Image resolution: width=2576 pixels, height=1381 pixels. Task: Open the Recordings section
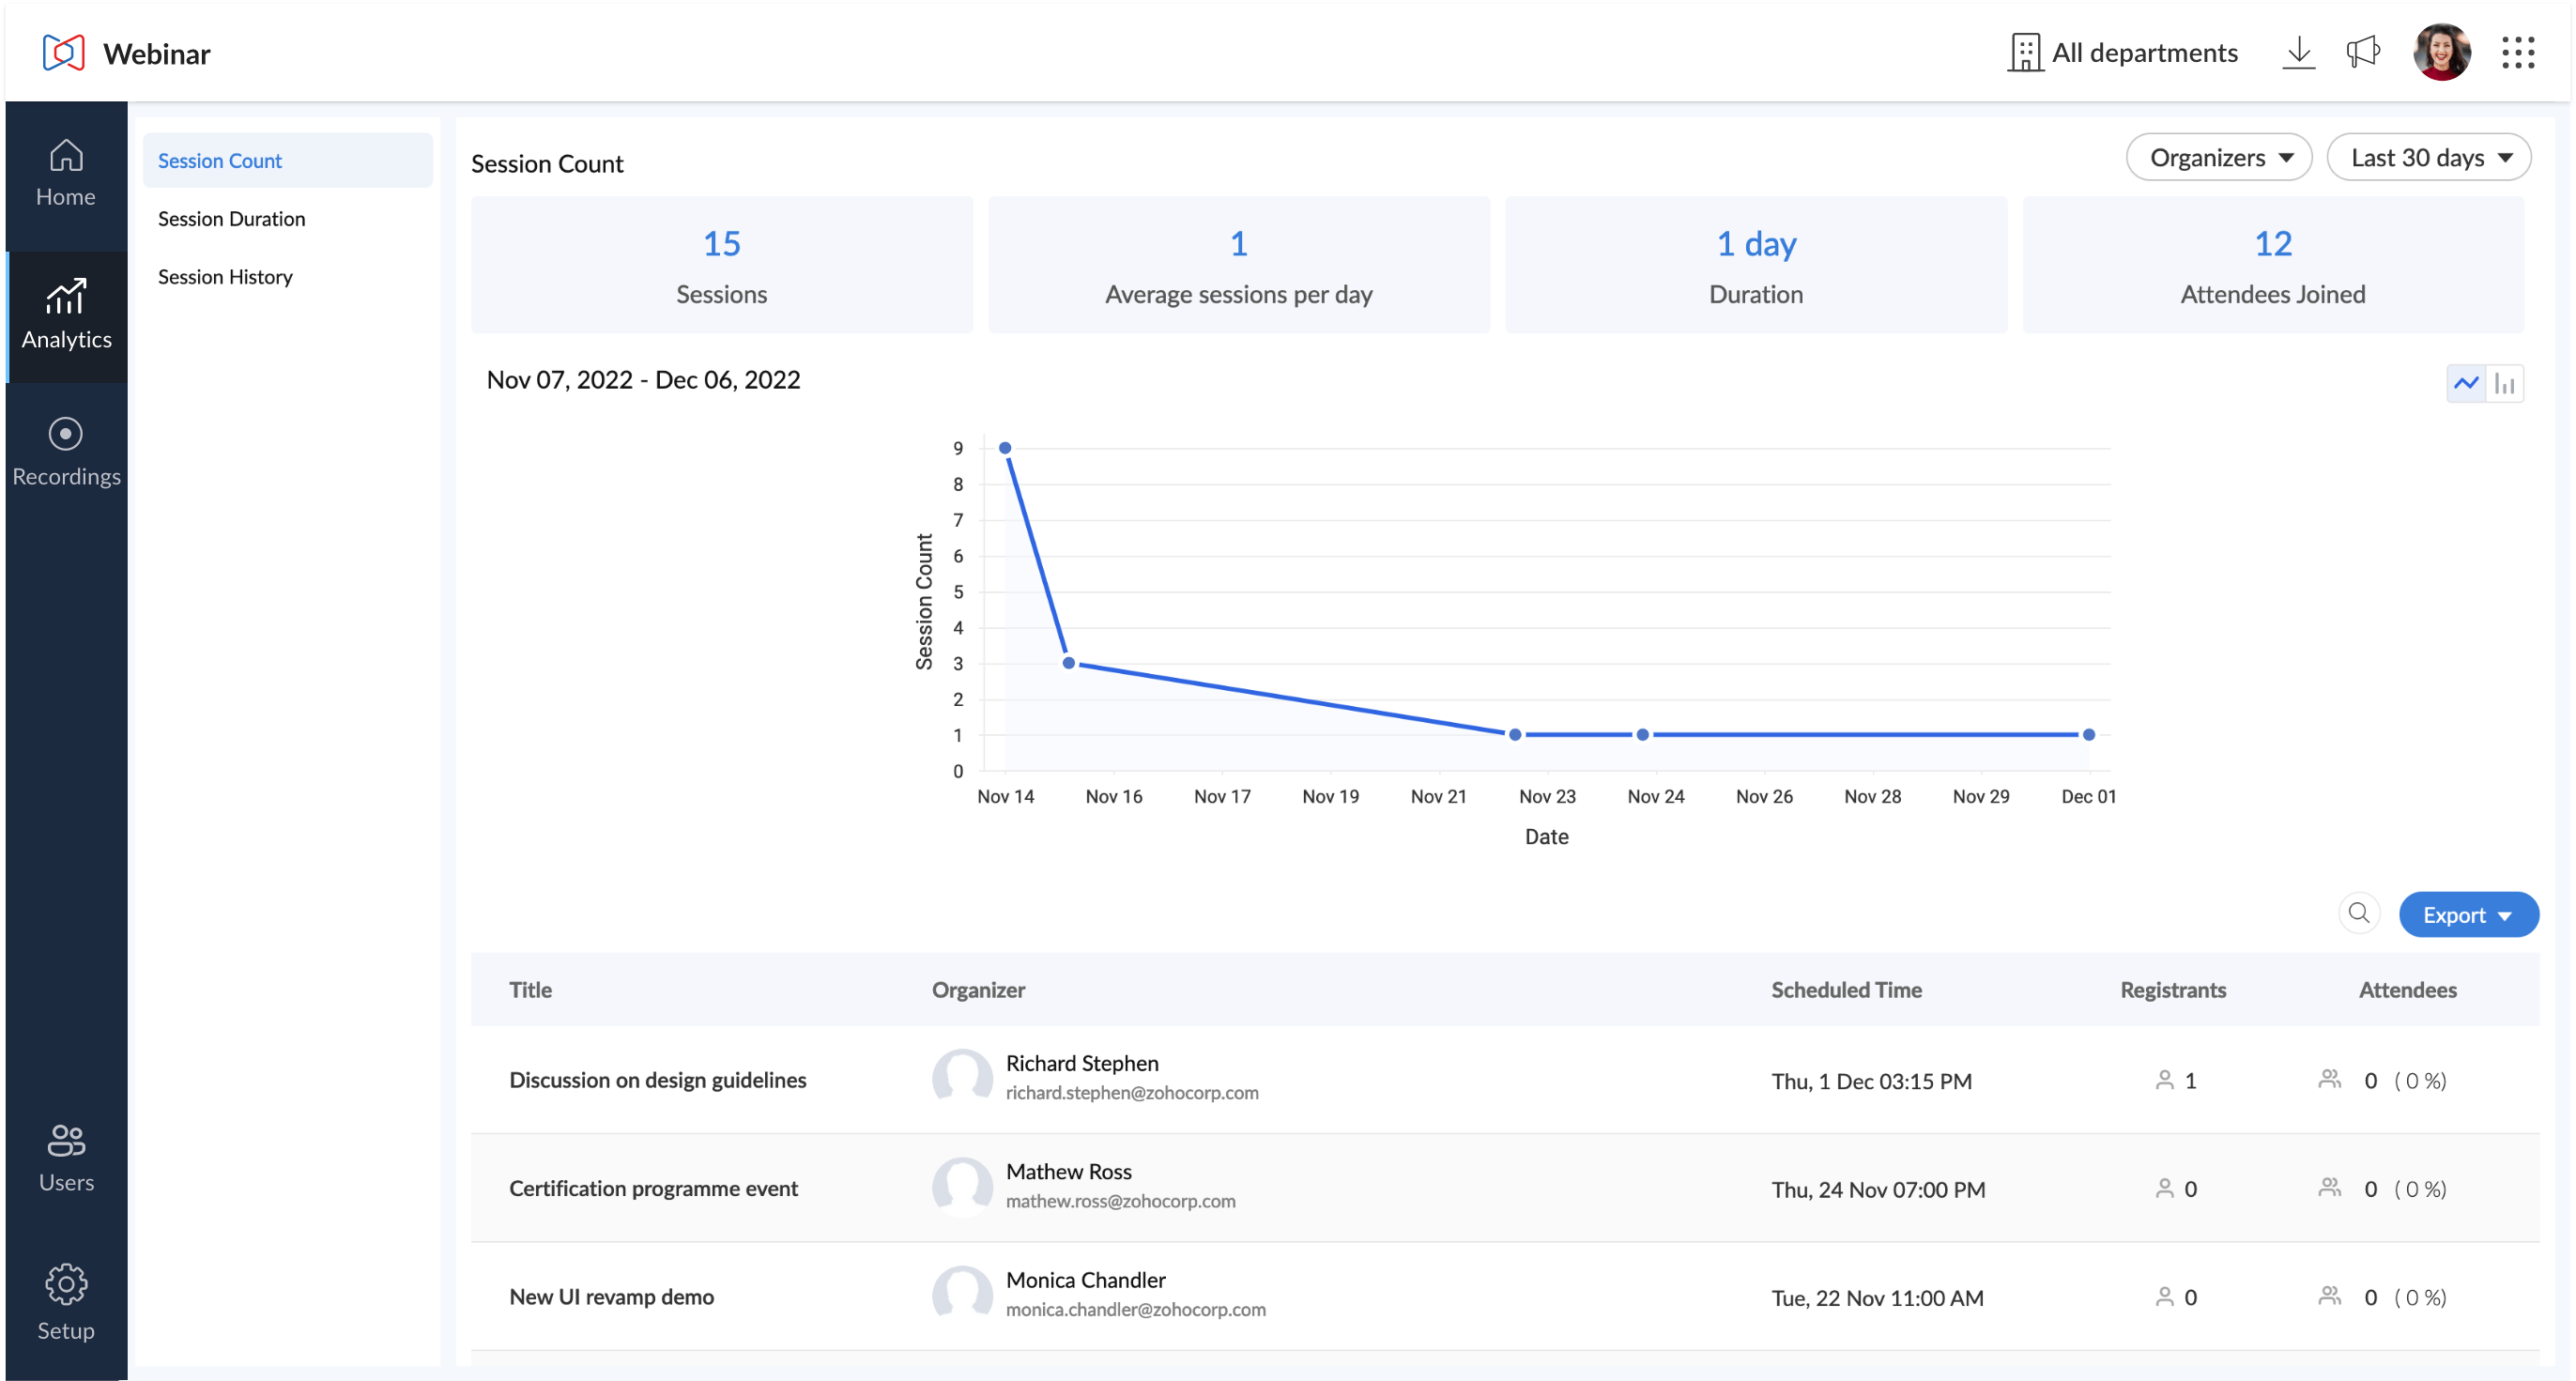click(66, 452)
